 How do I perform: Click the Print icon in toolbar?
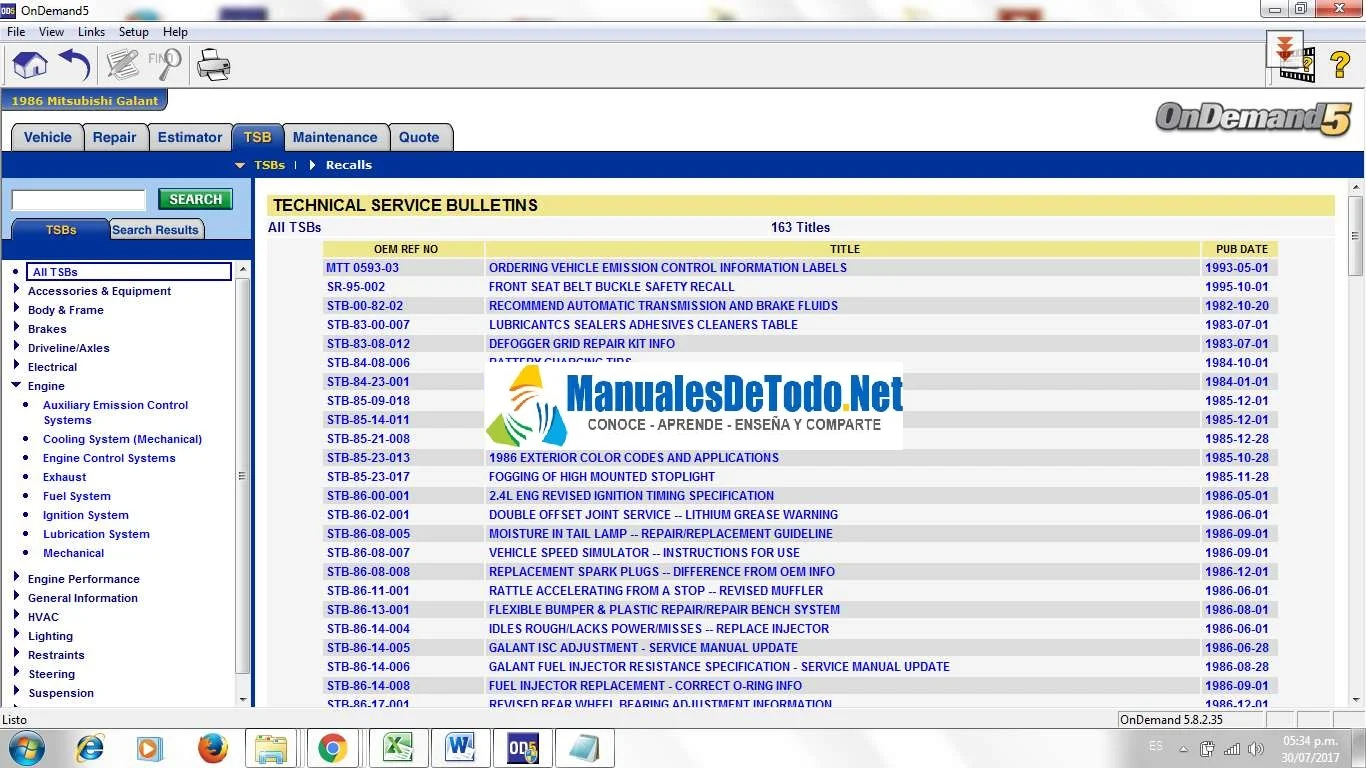tap(214, 66)
